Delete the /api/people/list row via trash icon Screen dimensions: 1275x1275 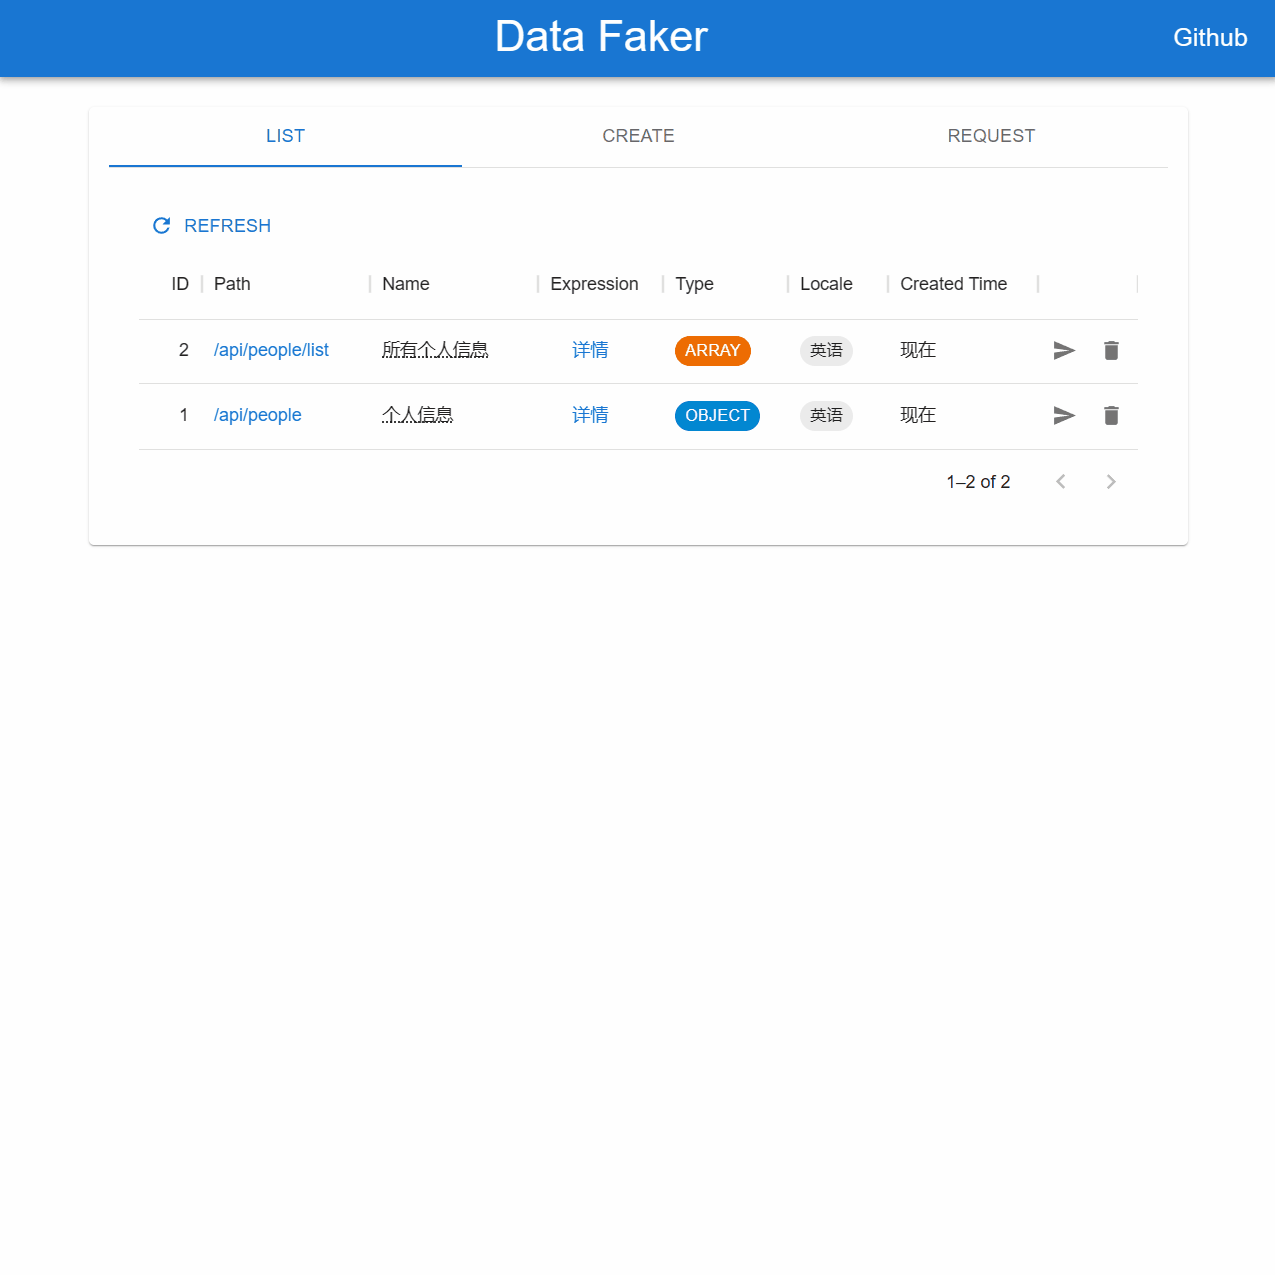1111,350
